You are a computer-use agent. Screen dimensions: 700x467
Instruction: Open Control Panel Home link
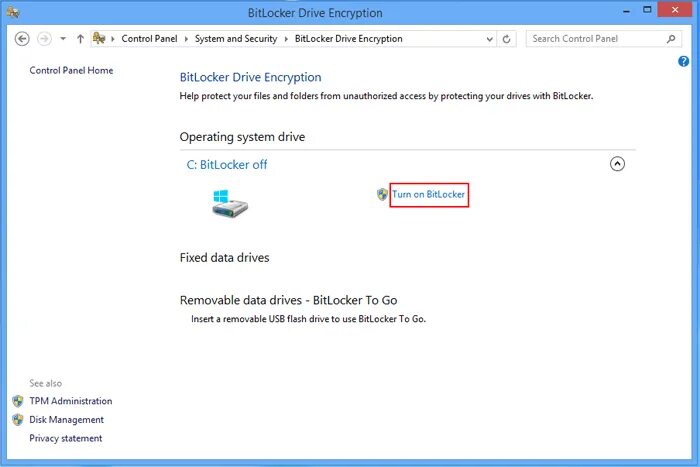click(71, 71)
